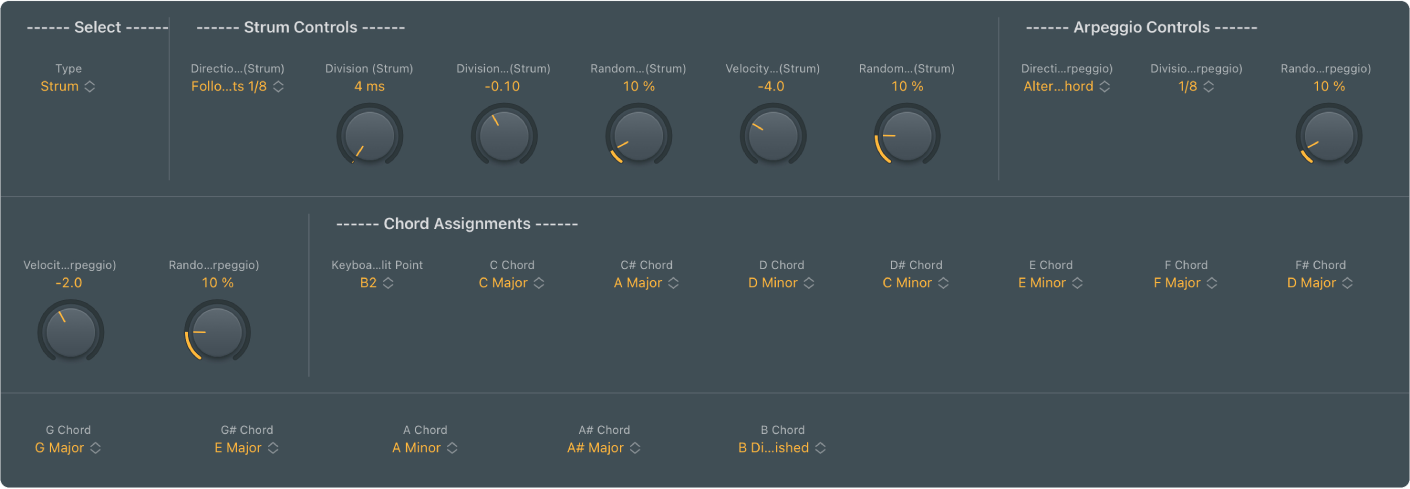Open the arpeggio Division dropdown set to 1/8

pos(1196,87)
